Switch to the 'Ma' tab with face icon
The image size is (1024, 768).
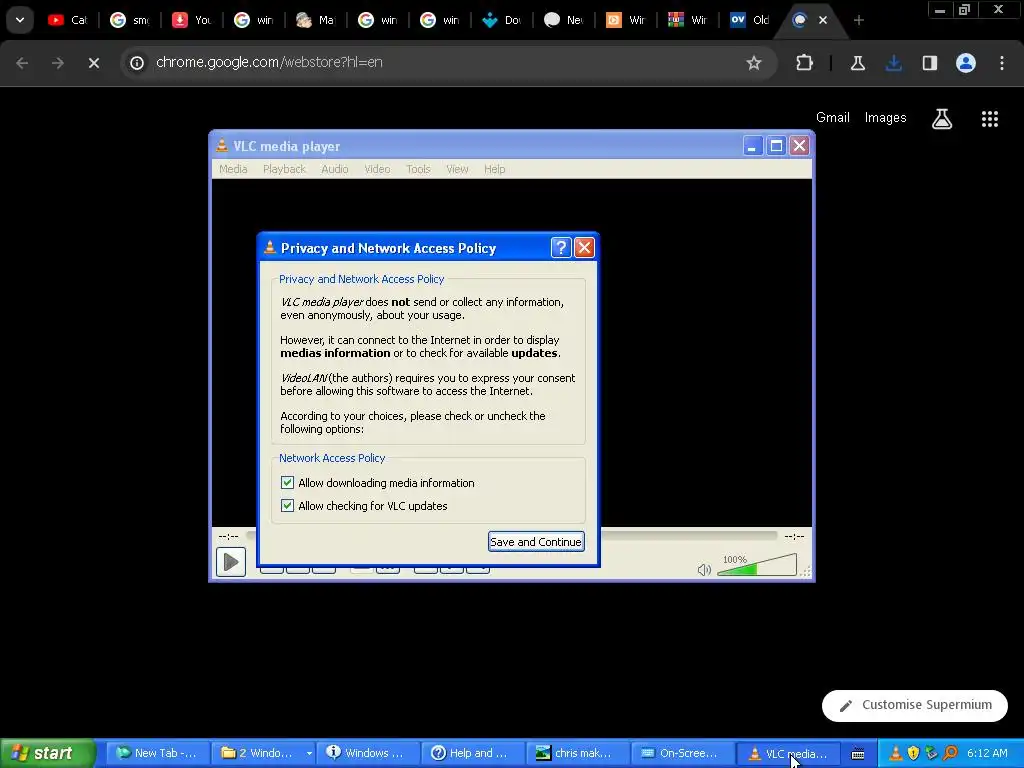(x=315, y=20)
